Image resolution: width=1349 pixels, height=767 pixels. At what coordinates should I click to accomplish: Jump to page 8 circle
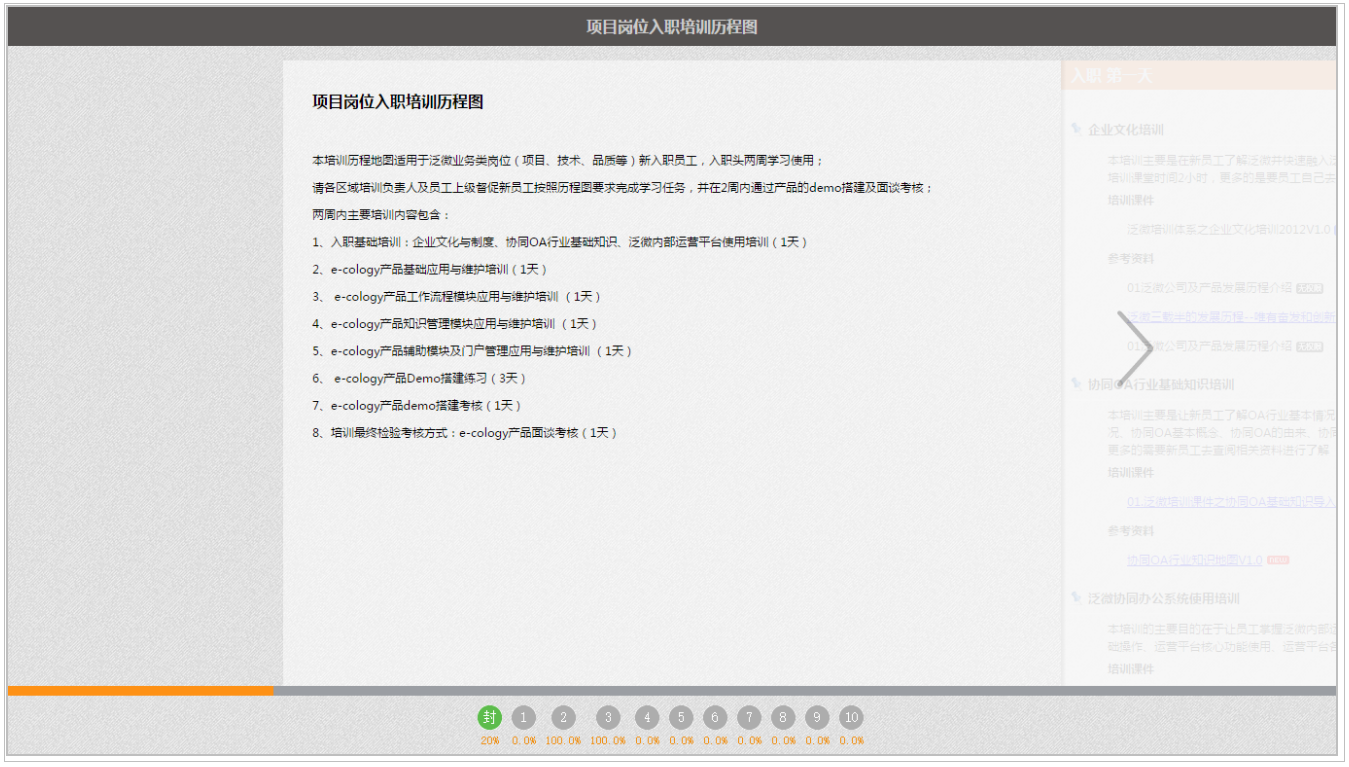pyautogui.click(x=783, y=717)
